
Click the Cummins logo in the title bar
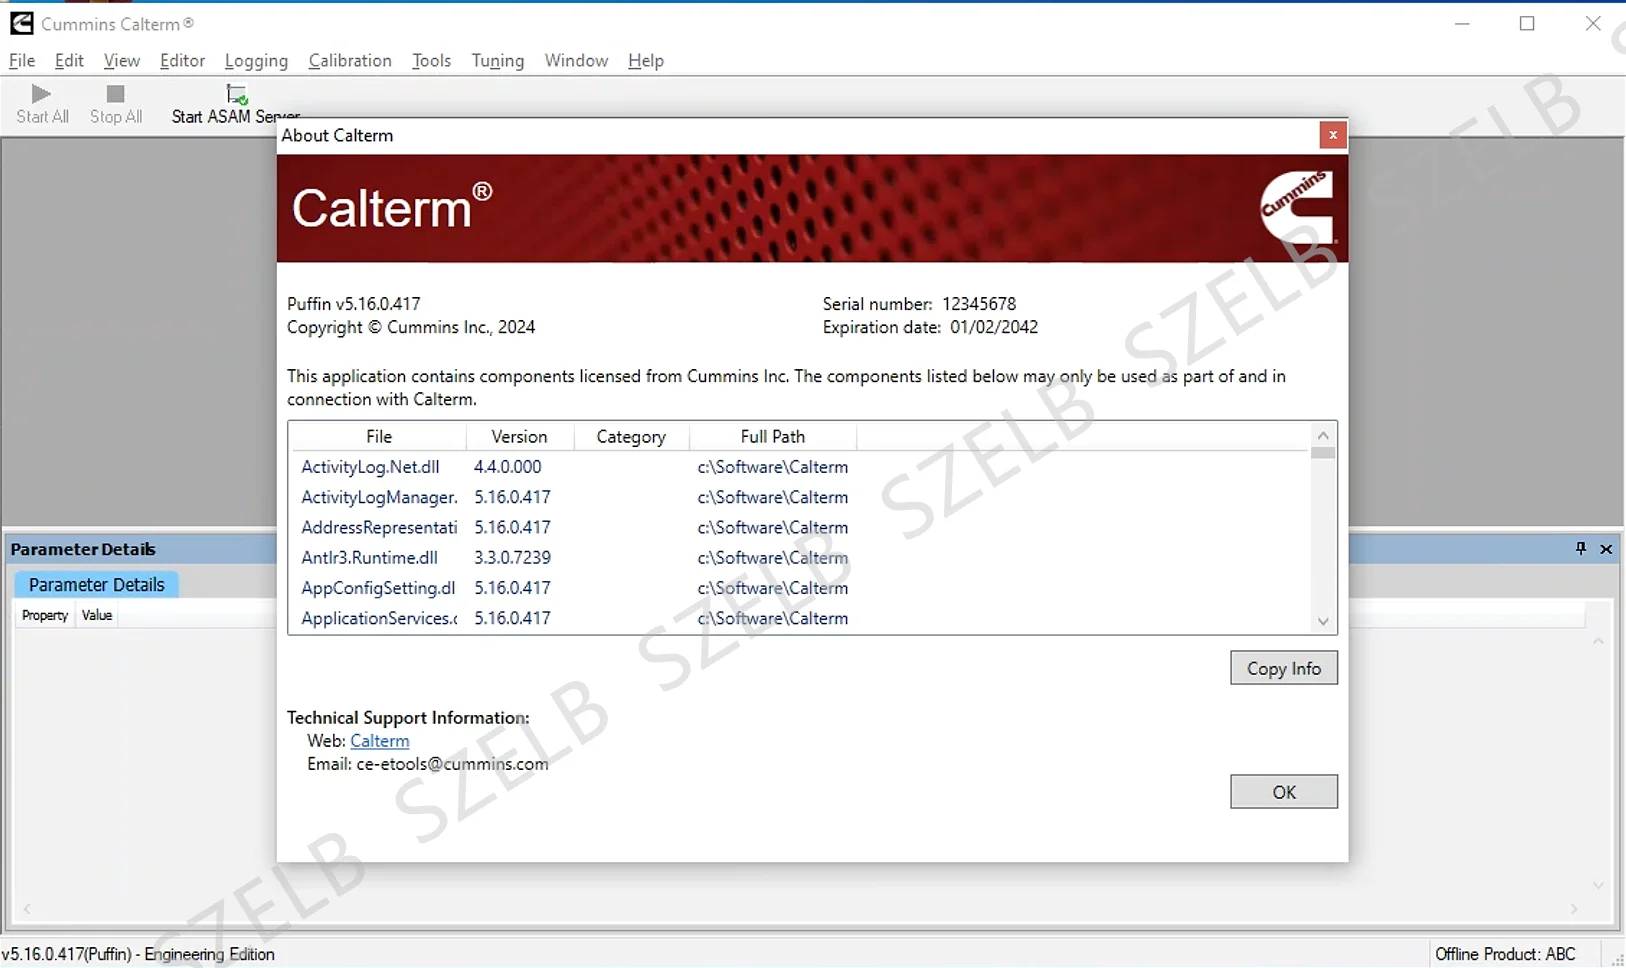pyautogui.click(x=20, y=22)
